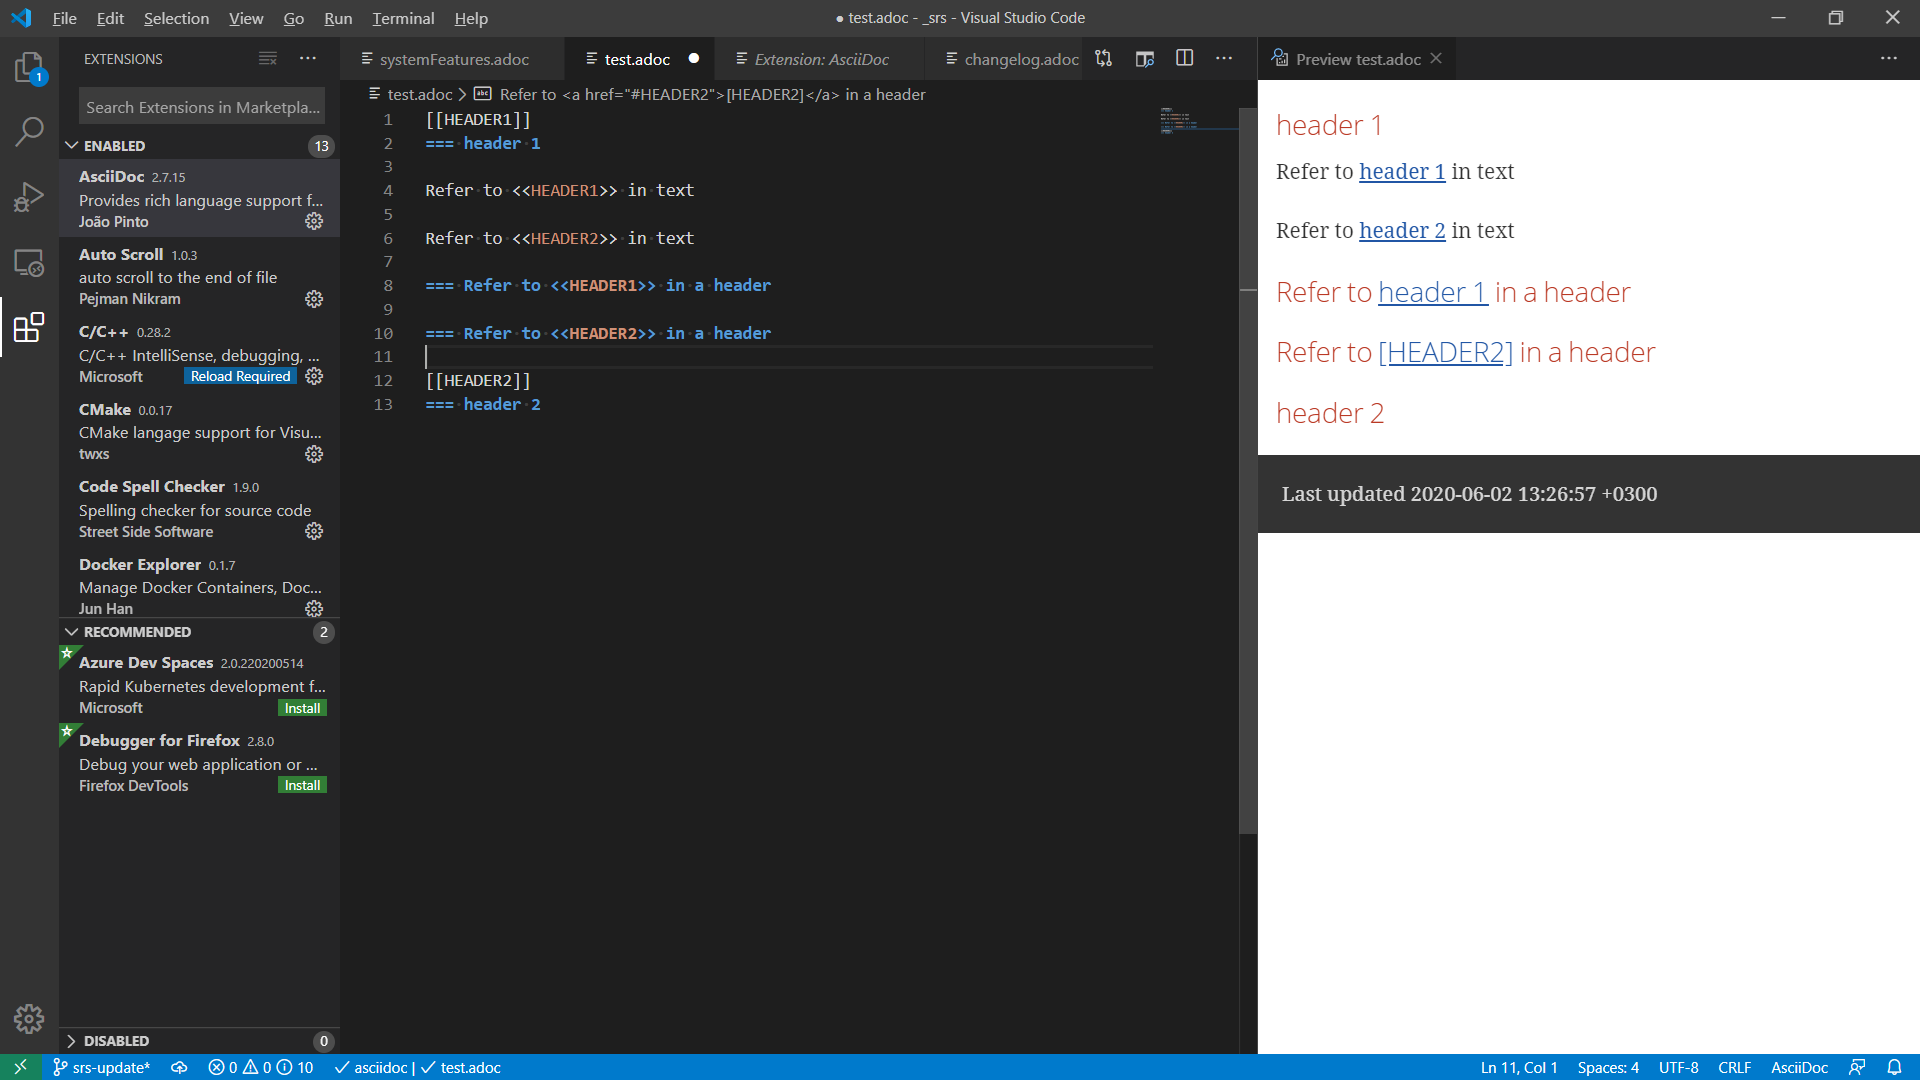Open the Search view icon
This screenshot has width=1920, height=1080.
pyautogui.click(x=29, y=131)
